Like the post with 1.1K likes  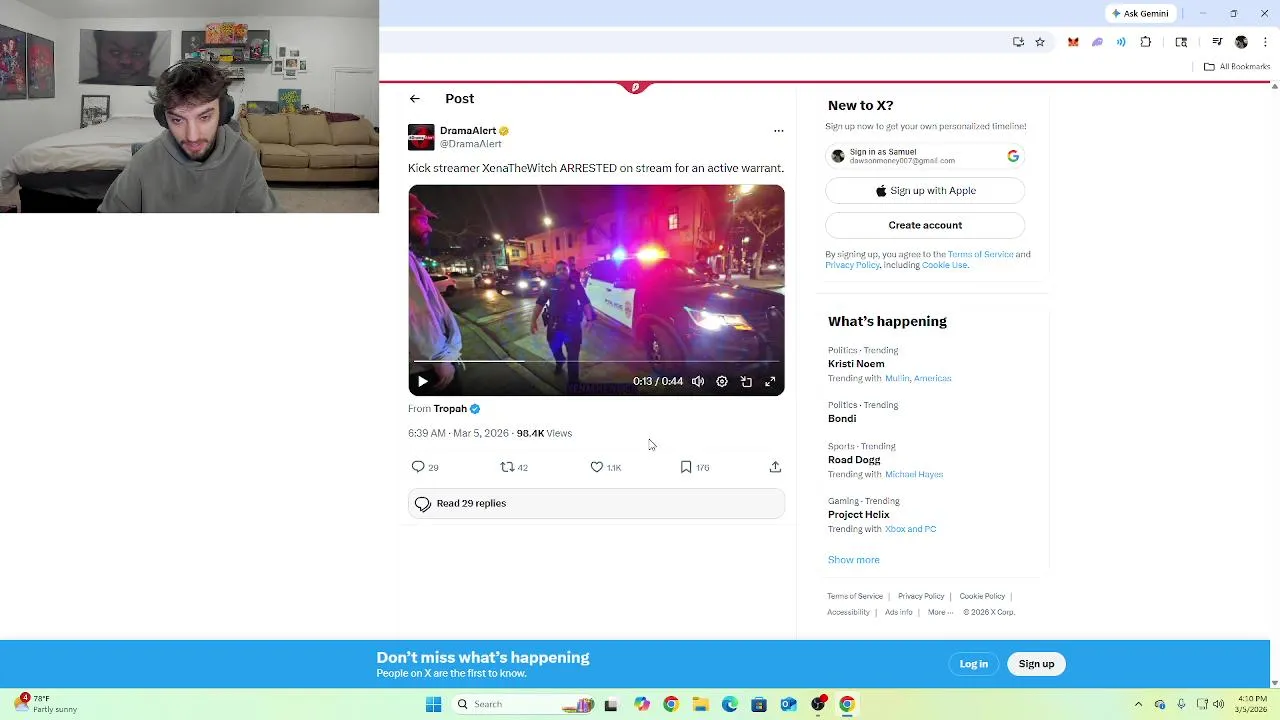tap(605, 467)
